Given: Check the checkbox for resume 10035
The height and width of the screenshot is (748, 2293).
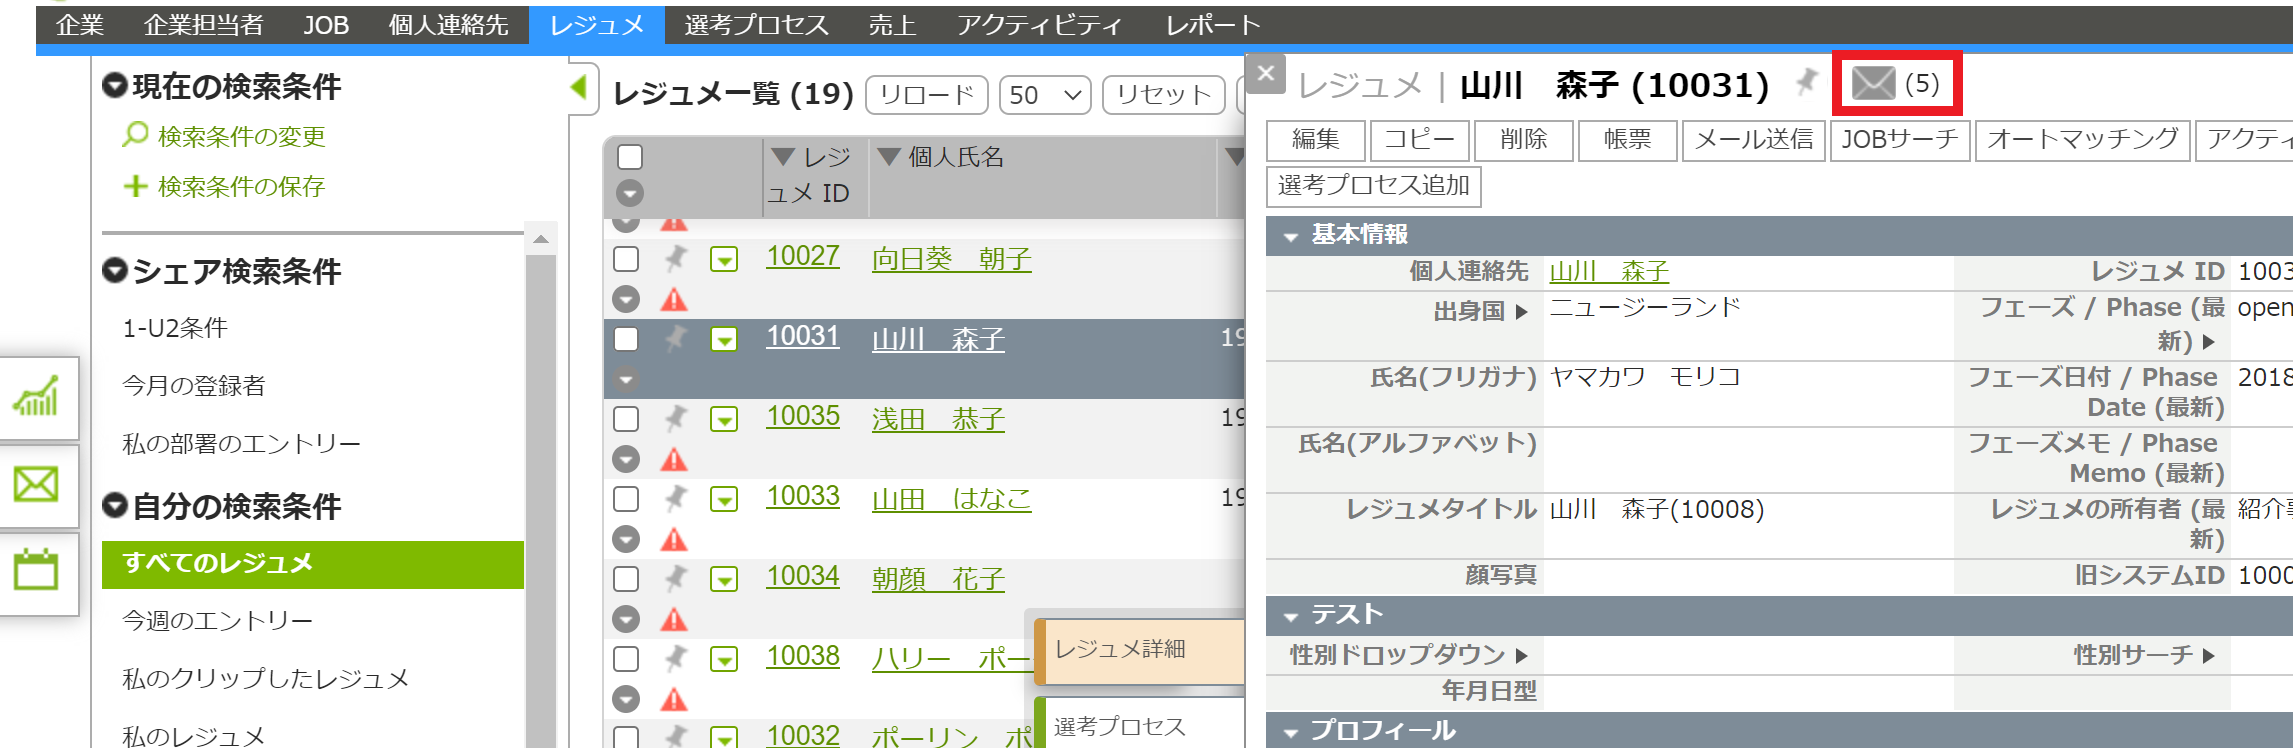Looking at the screenshot, I should point(626,418).
